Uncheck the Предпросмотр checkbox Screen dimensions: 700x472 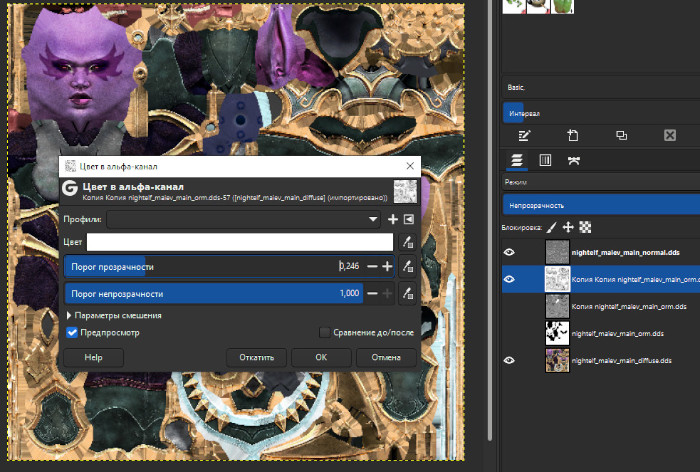click(x=72, y=332)
